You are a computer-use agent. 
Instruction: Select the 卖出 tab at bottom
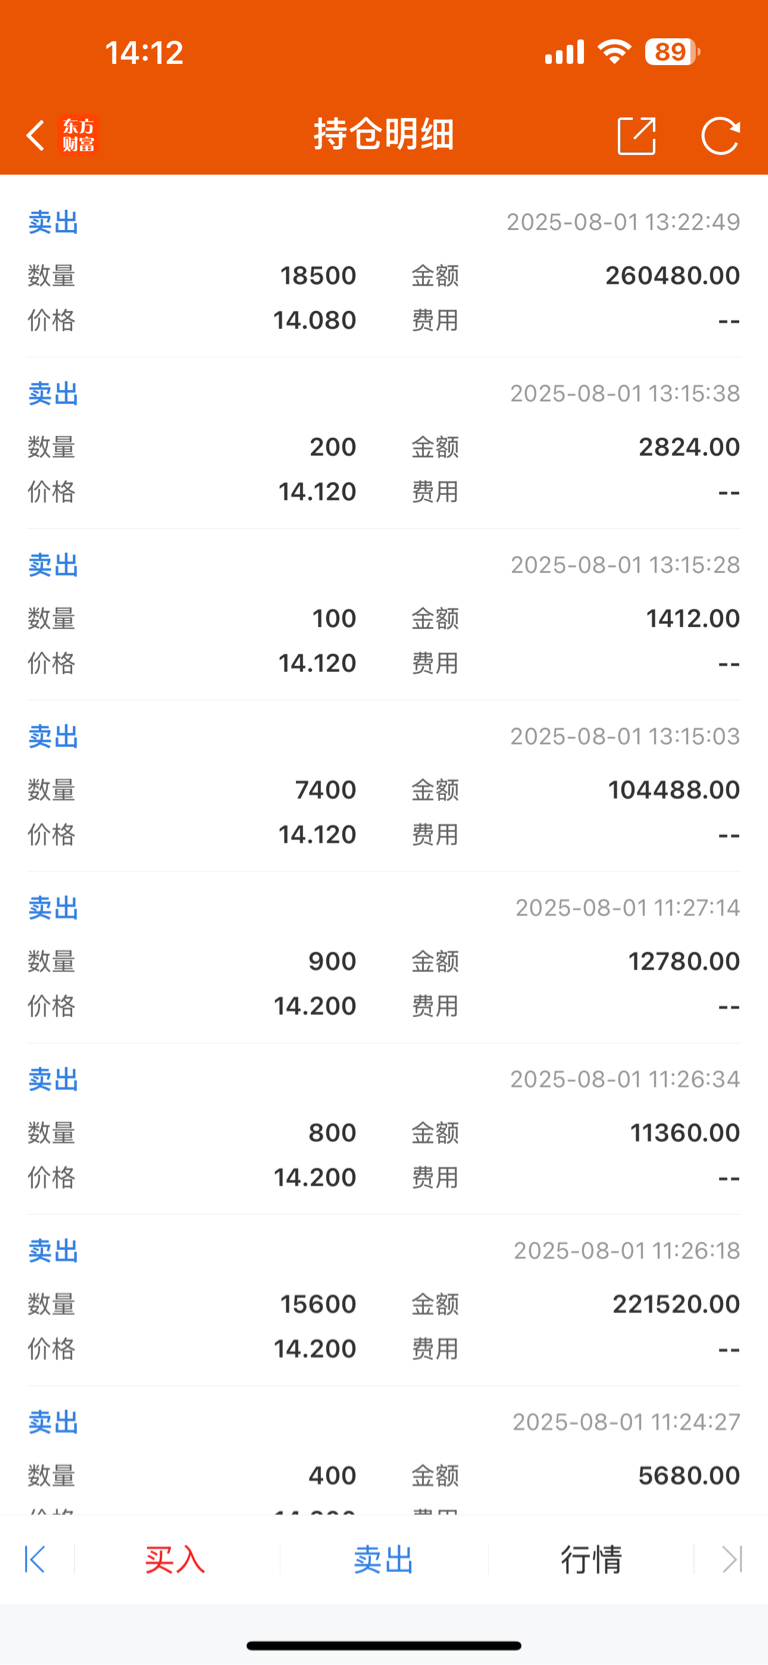tap(383, 1559)
